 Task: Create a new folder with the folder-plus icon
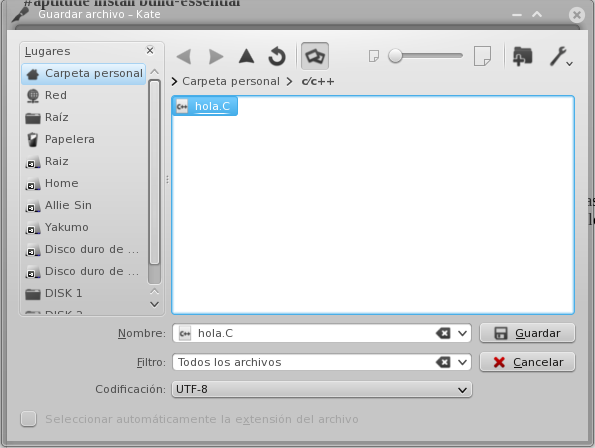coord(523,57)
